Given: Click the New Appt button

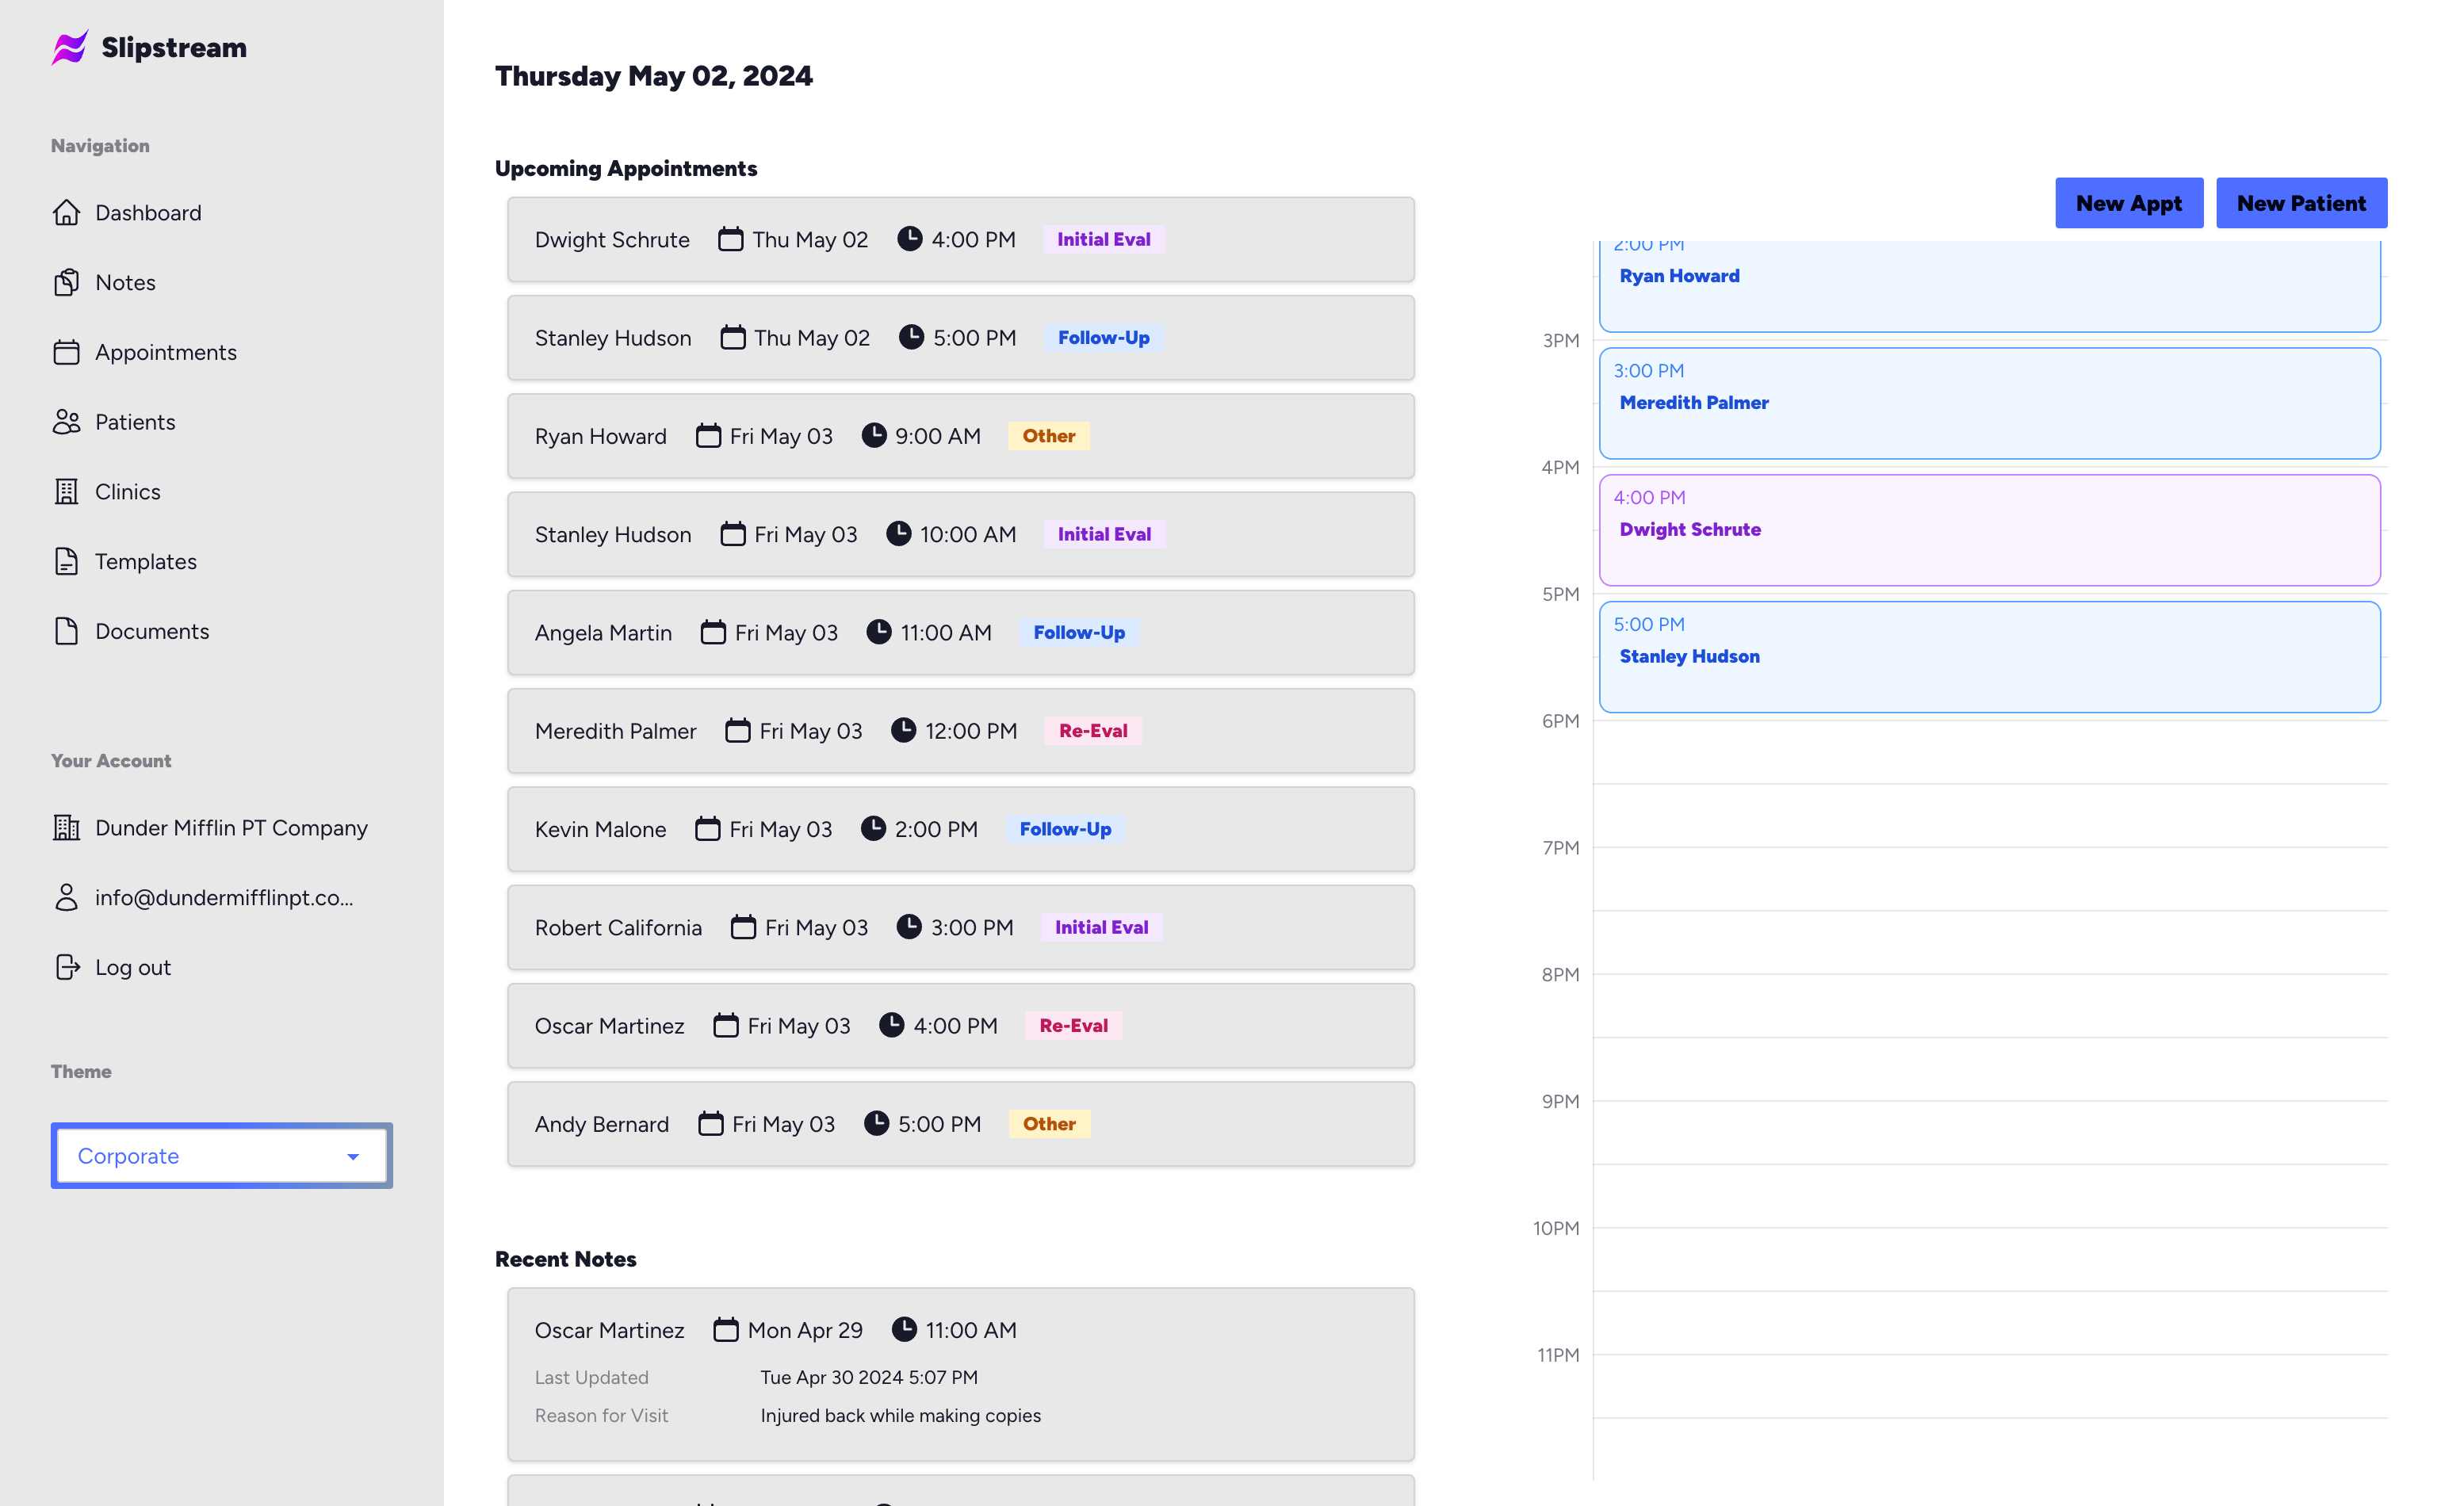Looking at the screenshot, I should click(2129, 202).
